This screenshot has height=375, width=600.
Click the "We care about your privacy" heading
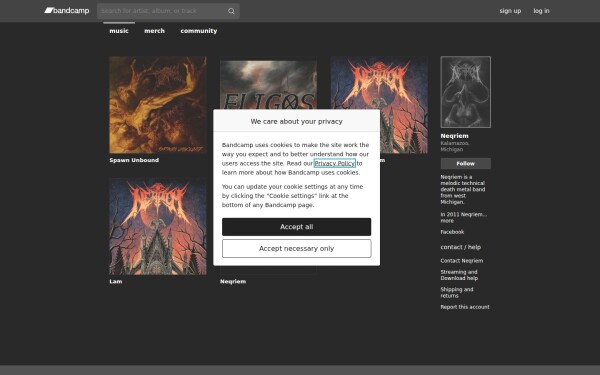[x=296, y=121]
